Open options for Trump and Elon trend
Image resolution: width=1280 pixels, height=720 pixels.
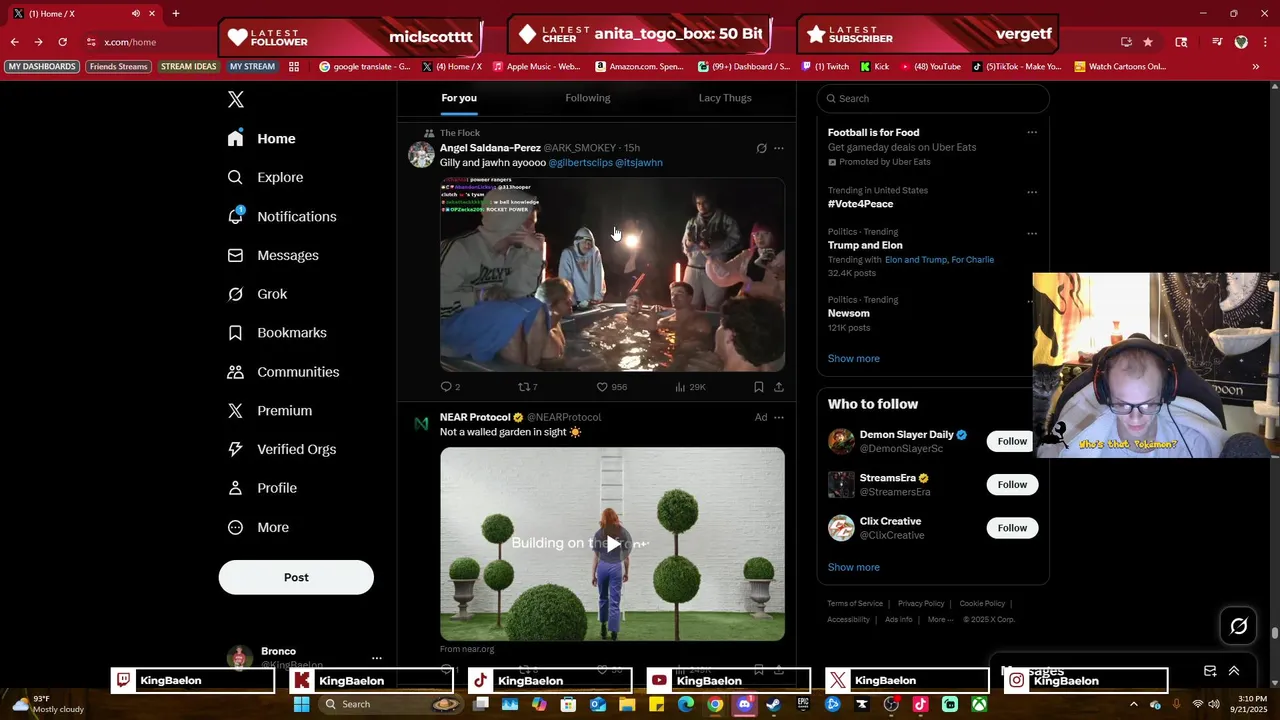1032,233
